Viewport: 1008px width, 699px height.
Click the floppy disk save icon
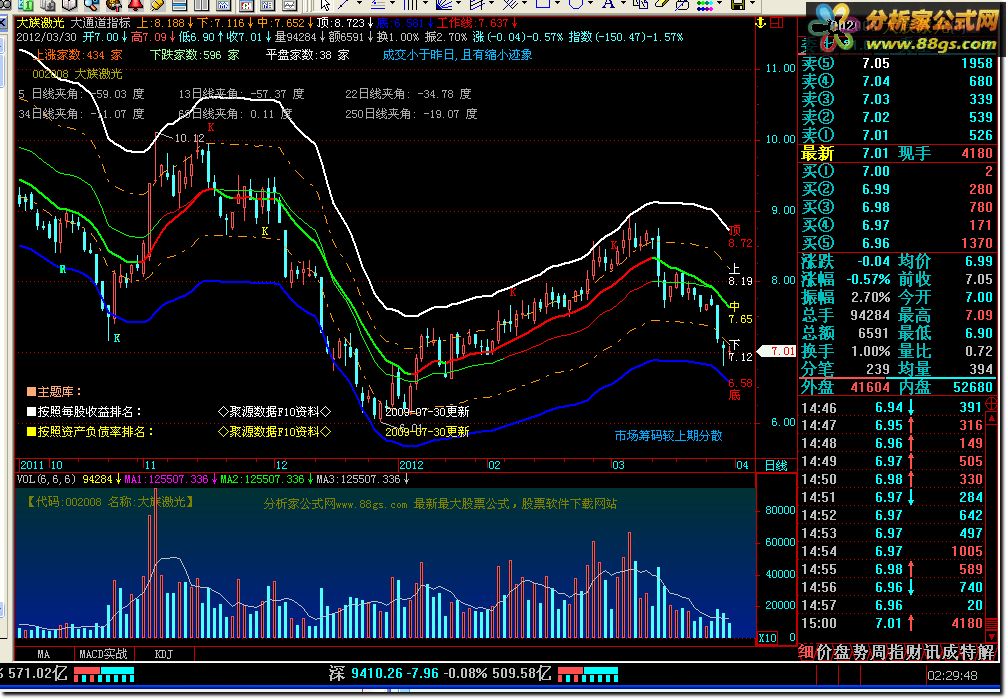(x=737, y=5)
